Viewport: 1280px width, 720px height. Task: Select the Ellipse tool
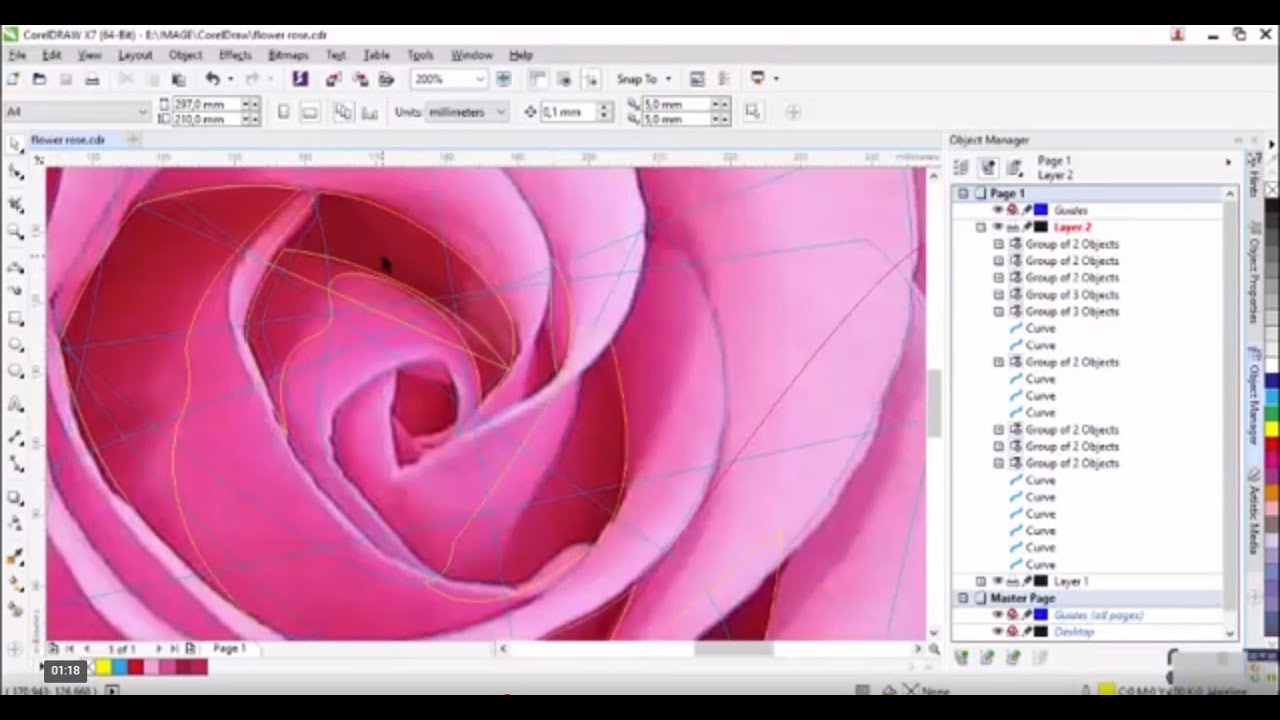[x=15, y=345]
